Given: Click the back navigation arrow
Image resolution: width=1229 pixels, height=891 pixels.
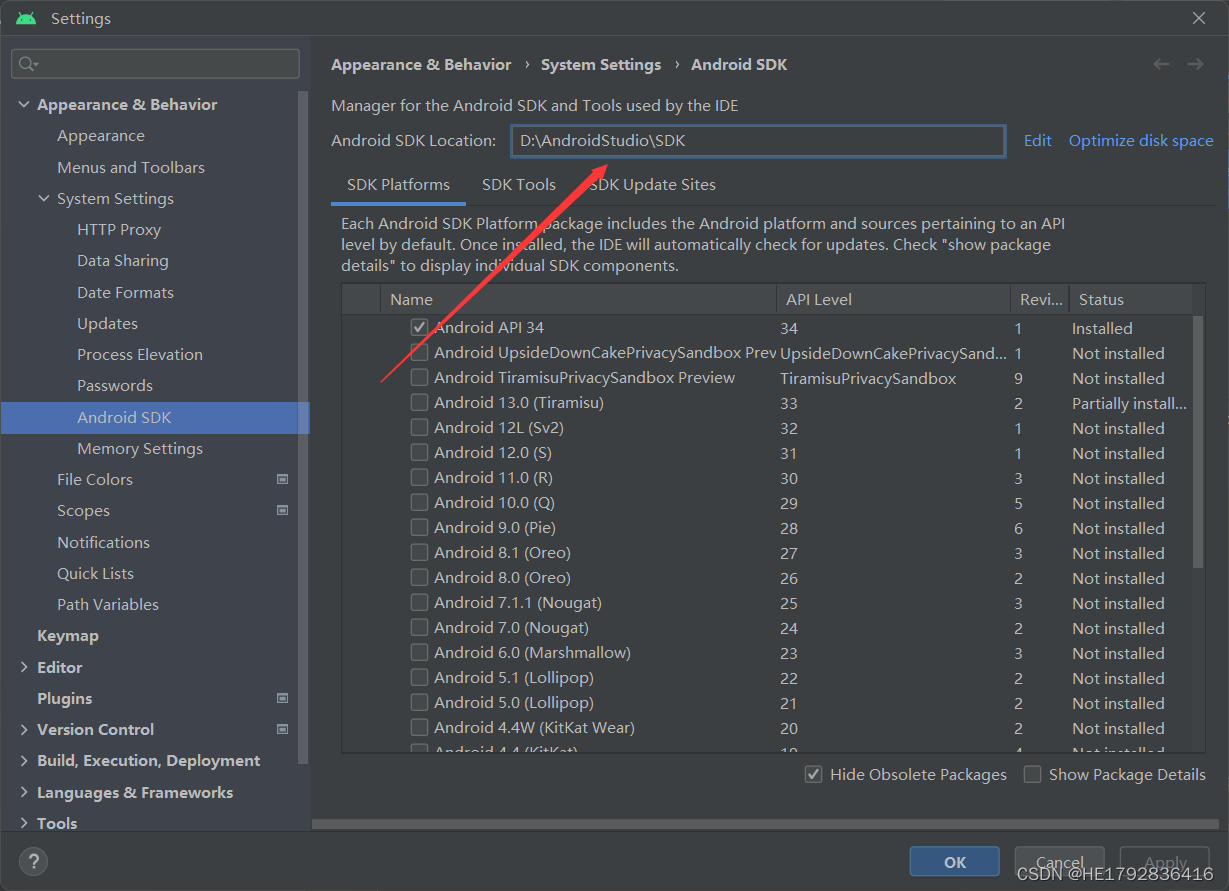Looking at the screenshot, I should [x=1160, y=63].
